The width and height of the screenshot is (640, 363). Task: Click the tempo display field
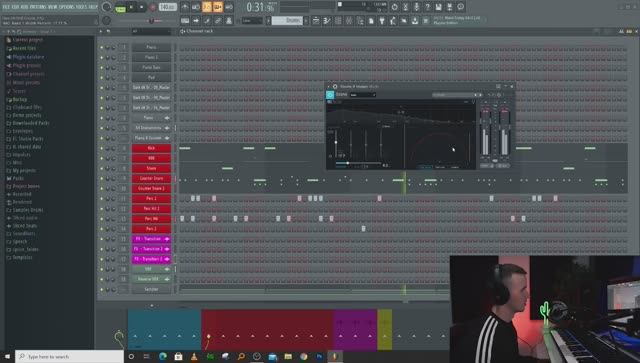(x=167, y=7)
